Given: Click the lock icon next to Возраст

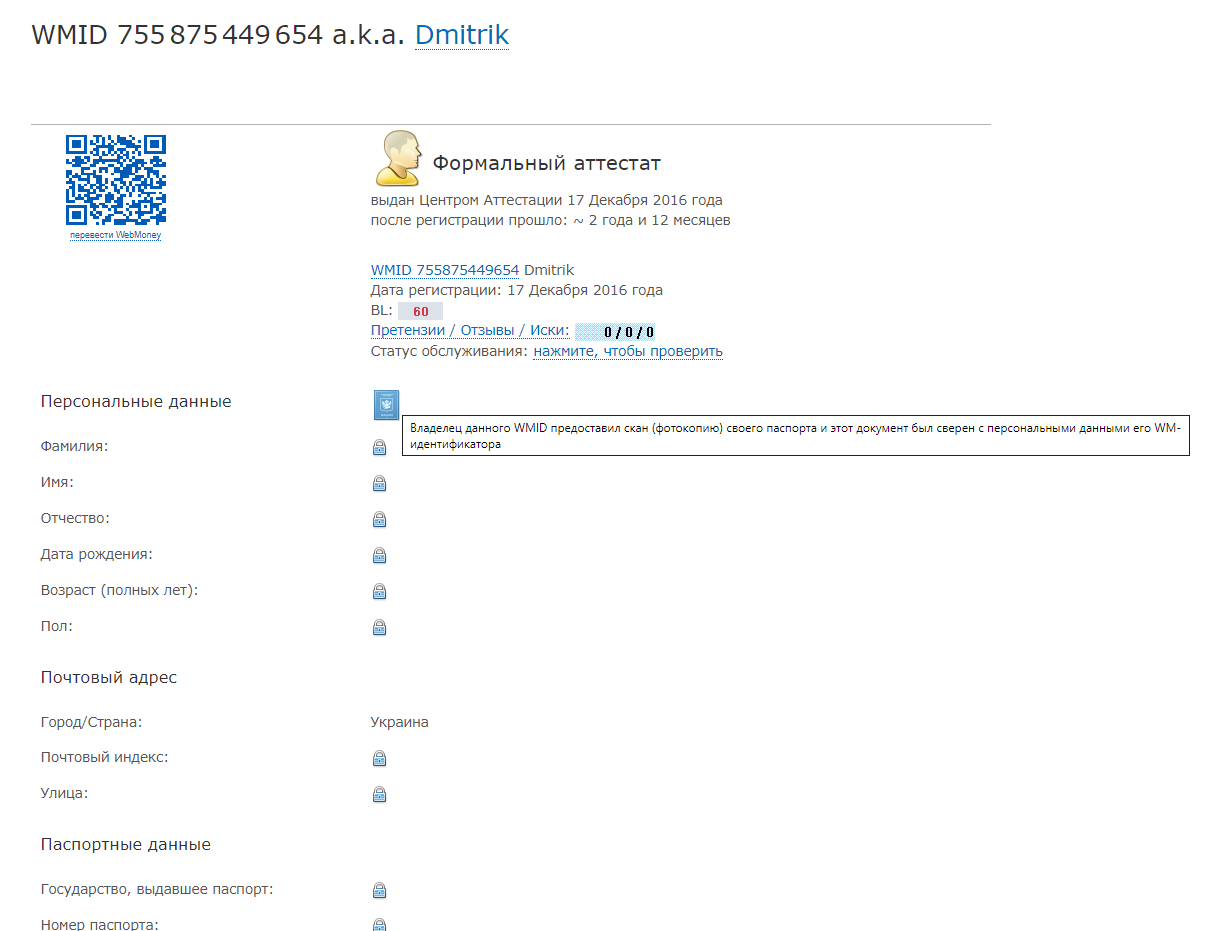Looking at the screenshot, I should click(380, 591).
